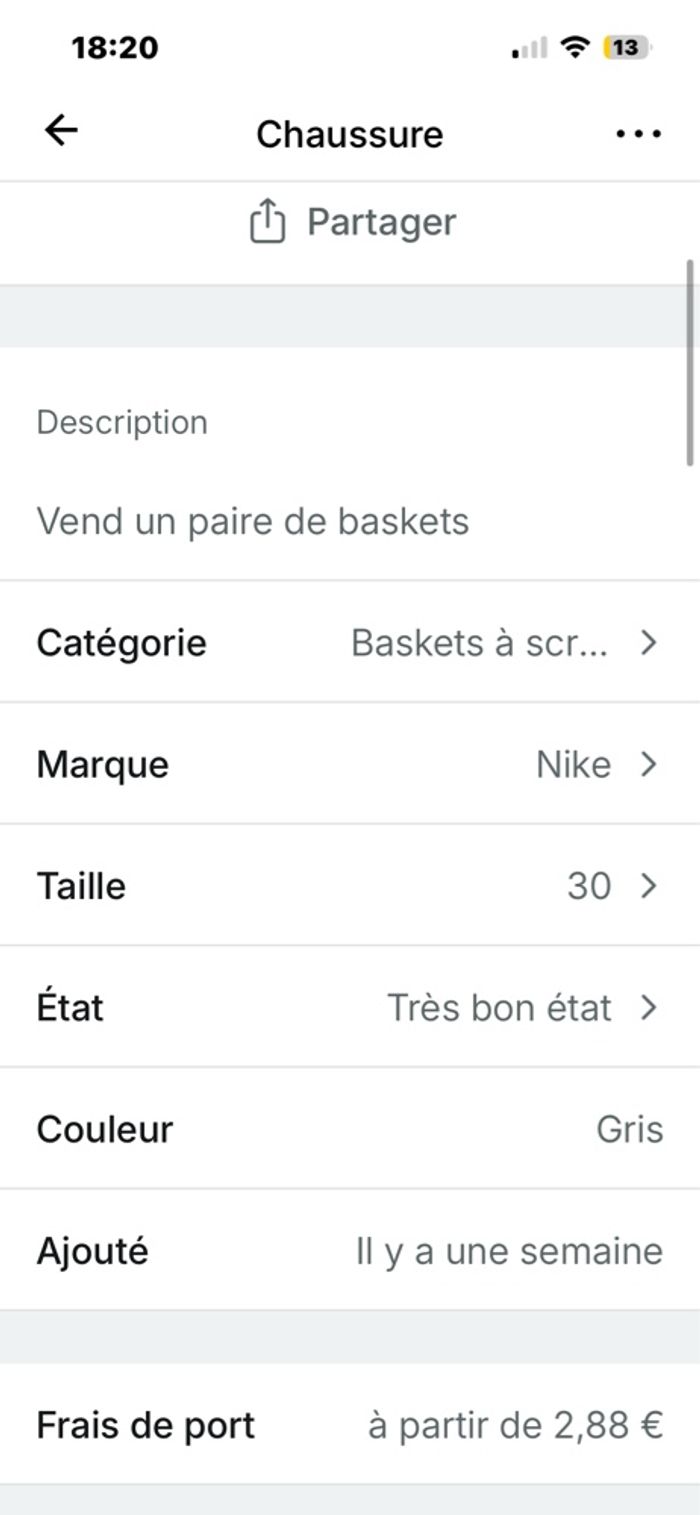Tap the Couleur Gris row
The width and height of the screenshot is (700, 1515).
(350, 1129)
